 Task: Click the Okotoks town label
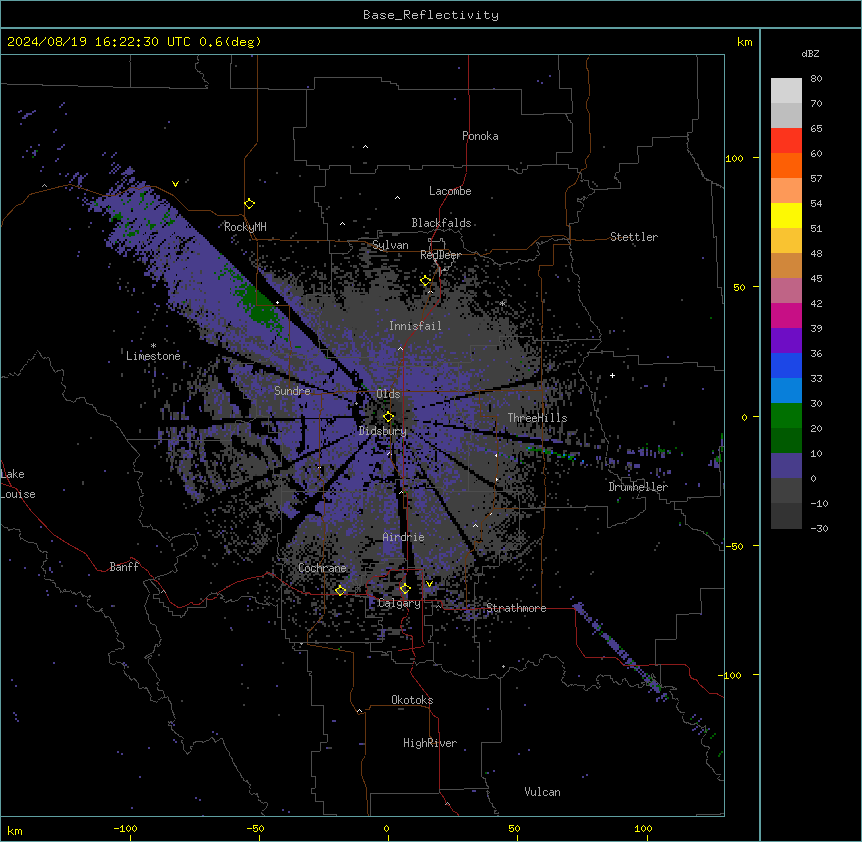tap(412, 700)
